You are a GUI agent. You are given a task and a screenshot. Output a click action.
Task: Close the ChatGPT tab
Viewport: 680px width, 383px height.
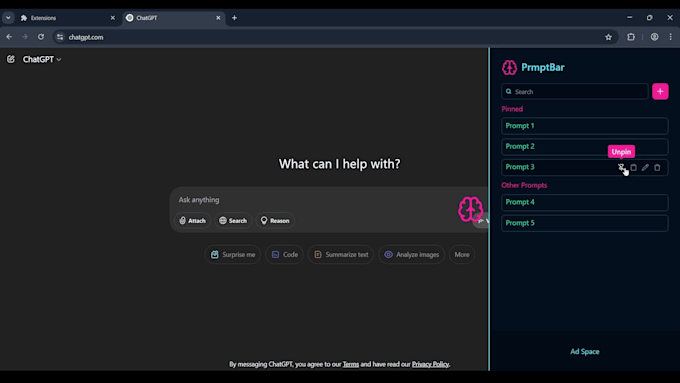(x=218, y=18)
